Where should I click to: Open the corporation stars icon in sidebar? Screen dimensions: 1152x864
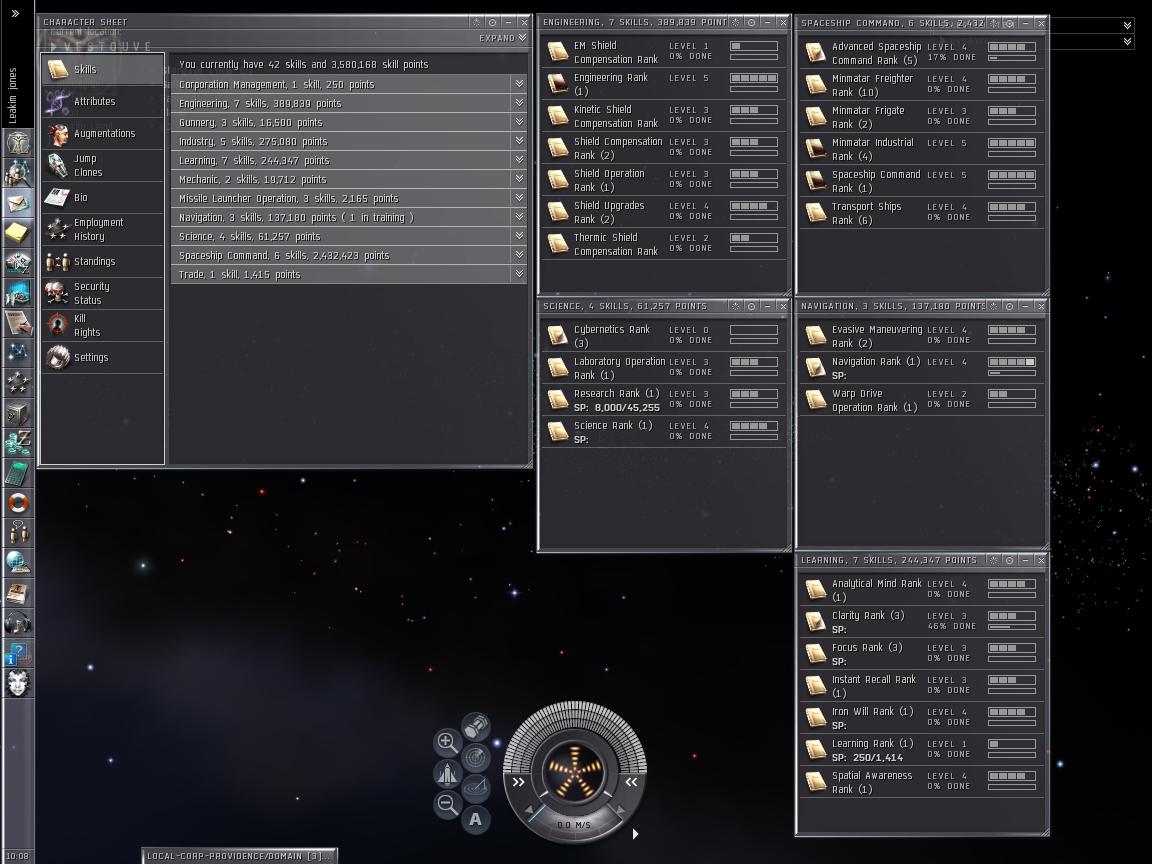(x=18, y=383)
